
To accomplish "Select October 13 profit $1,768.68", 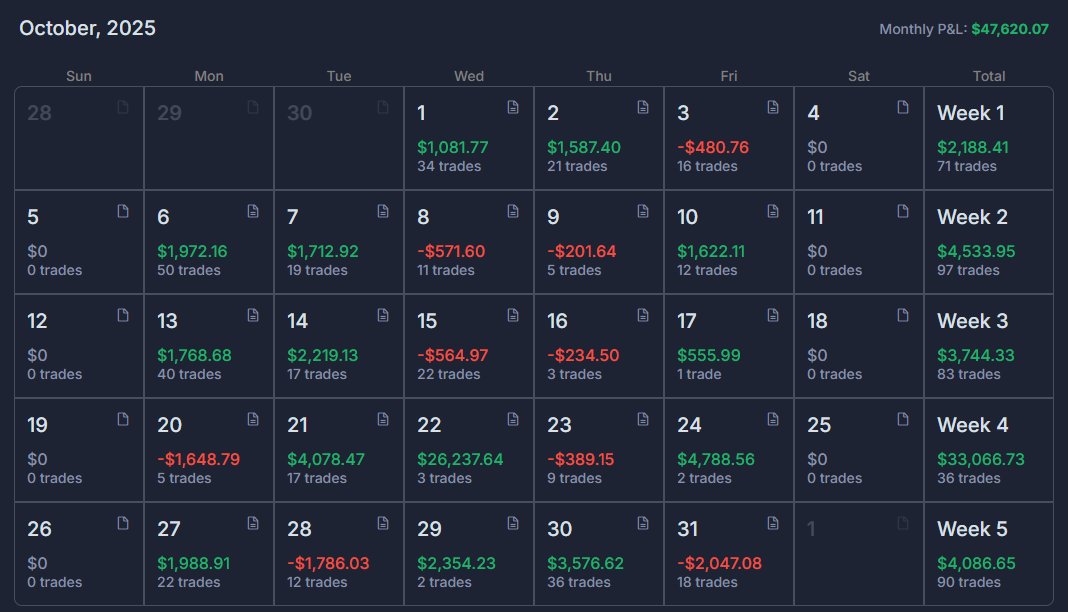I will tap(194, 355).
